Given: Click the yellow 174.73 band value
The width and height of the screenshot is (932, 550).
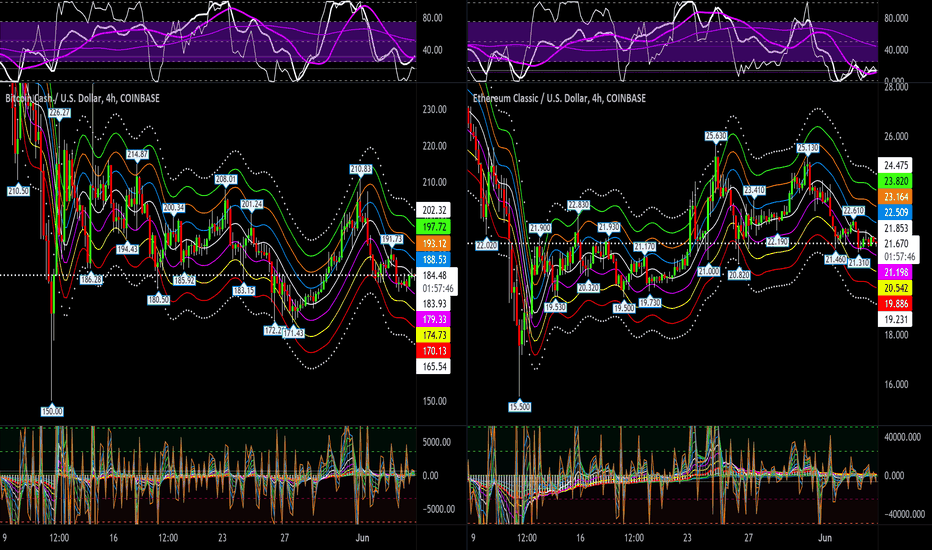Looking at the screenshot, I should tap(434, 335).
